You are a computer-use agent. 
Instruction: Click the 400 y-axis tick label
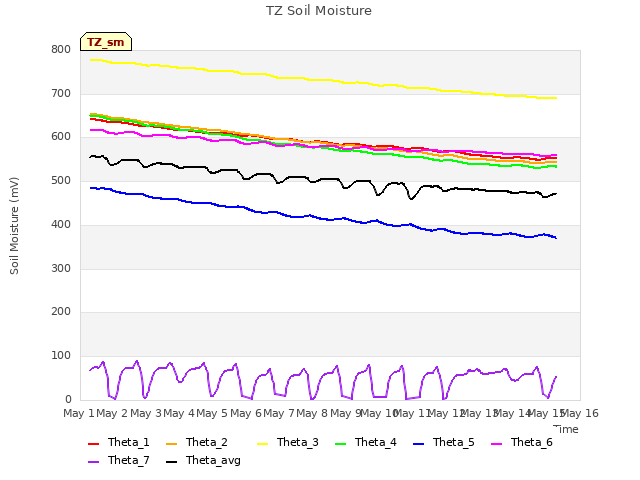[x=61, y=224]
